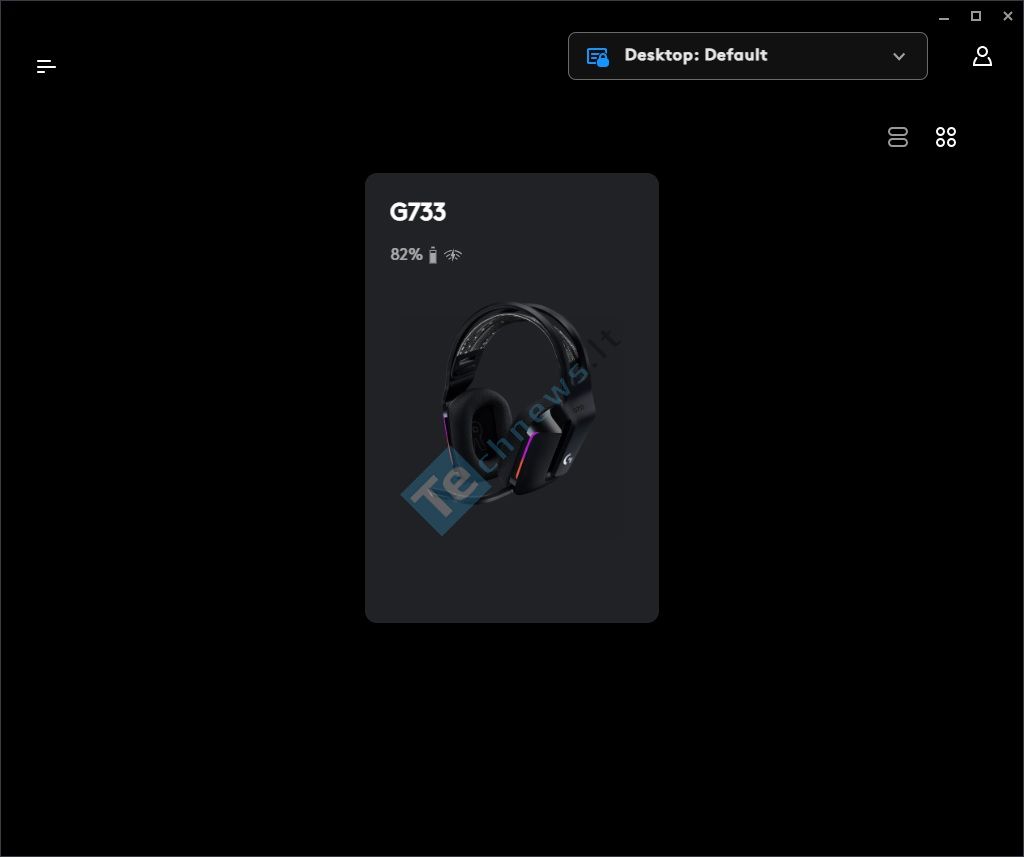
Task: Open the hamburger navigation menu
Action: point(46,66)
